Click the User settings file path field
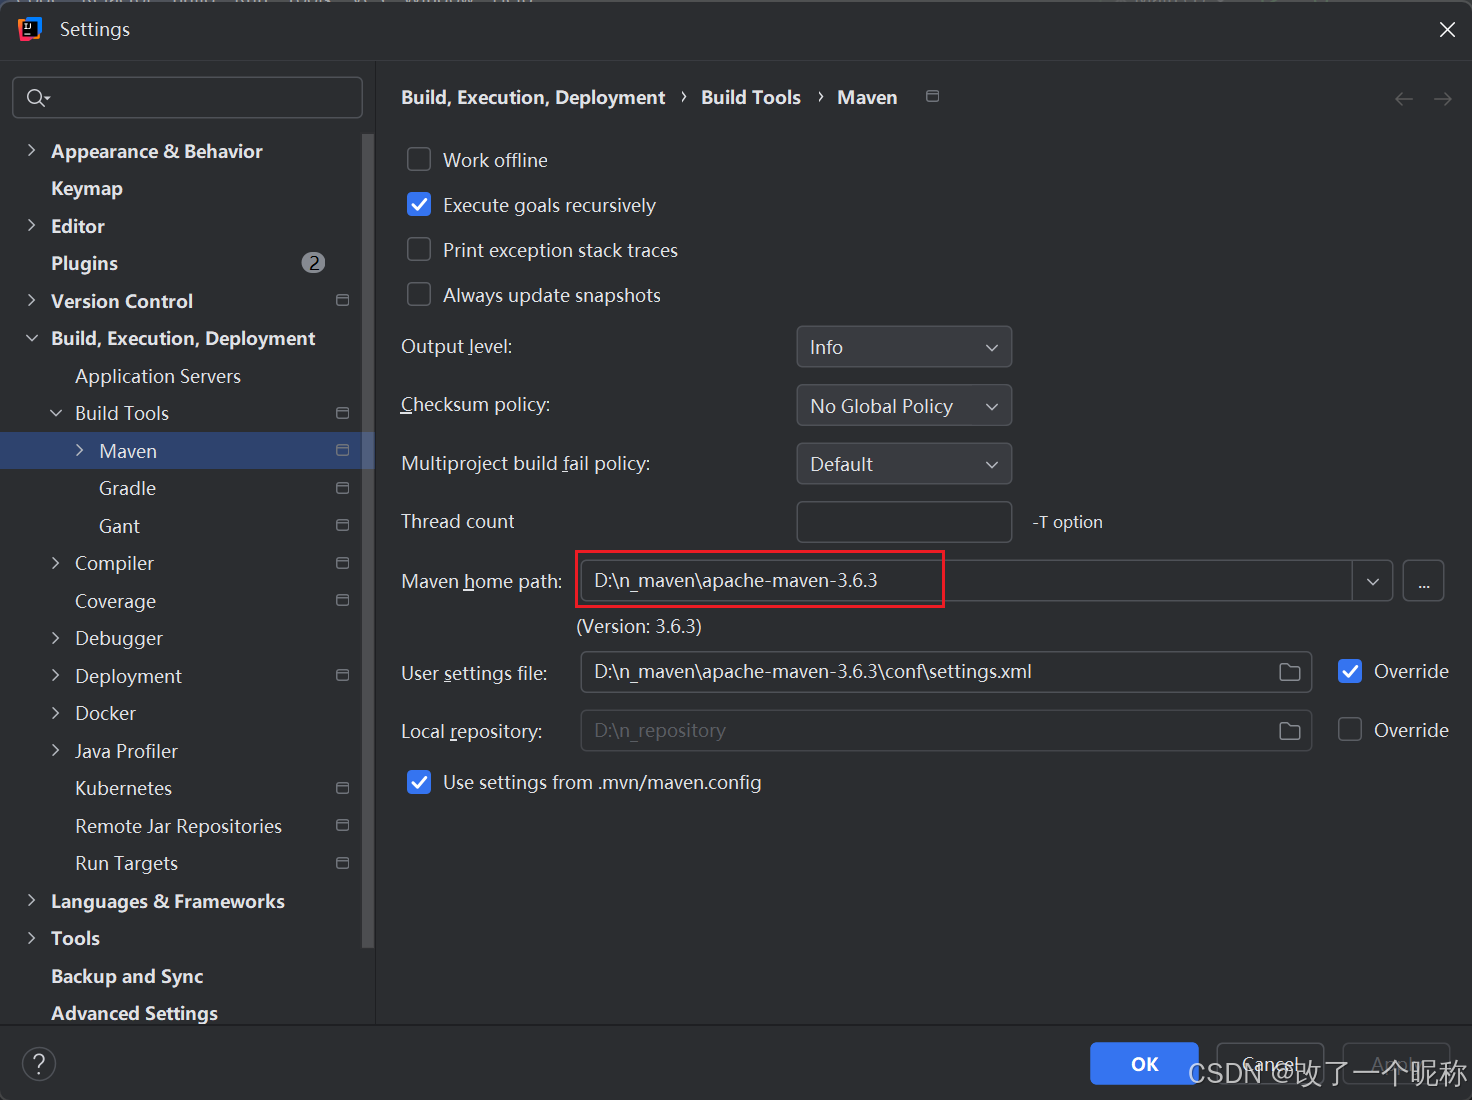The image size is (1472, 1100). point(946,672)
